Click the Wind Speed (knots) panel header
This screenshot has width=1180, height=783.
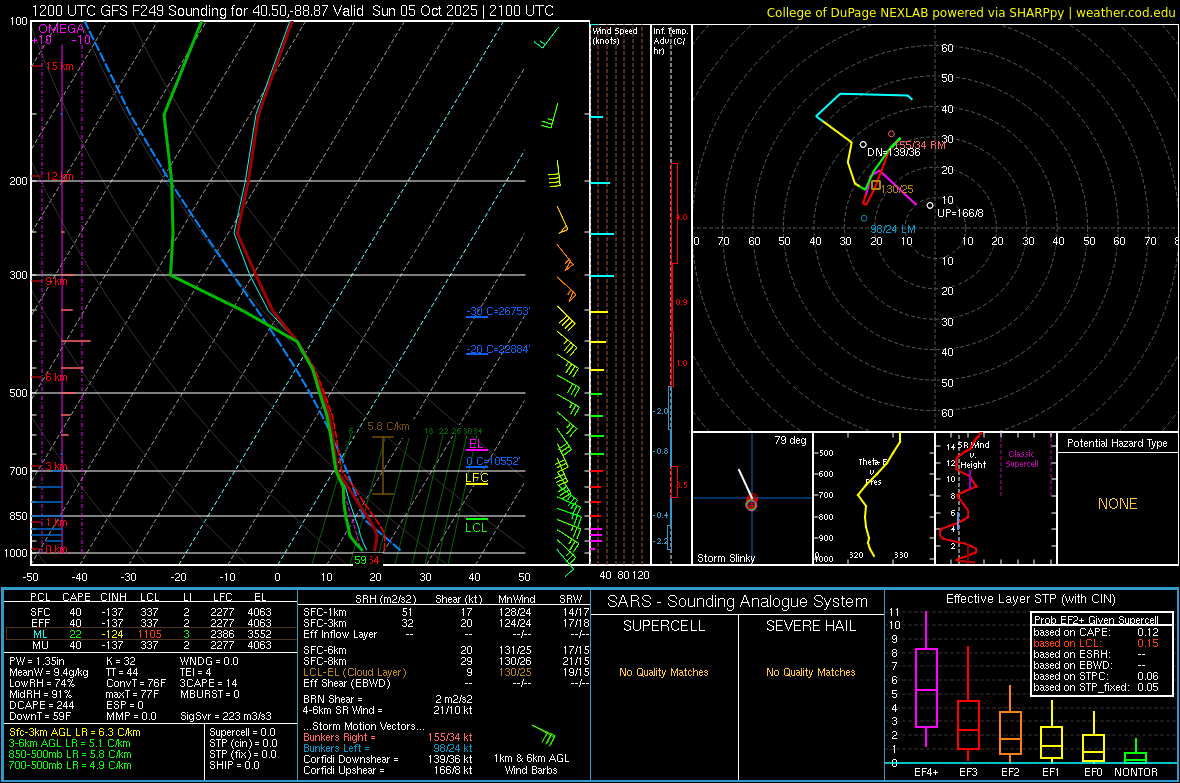615,35
